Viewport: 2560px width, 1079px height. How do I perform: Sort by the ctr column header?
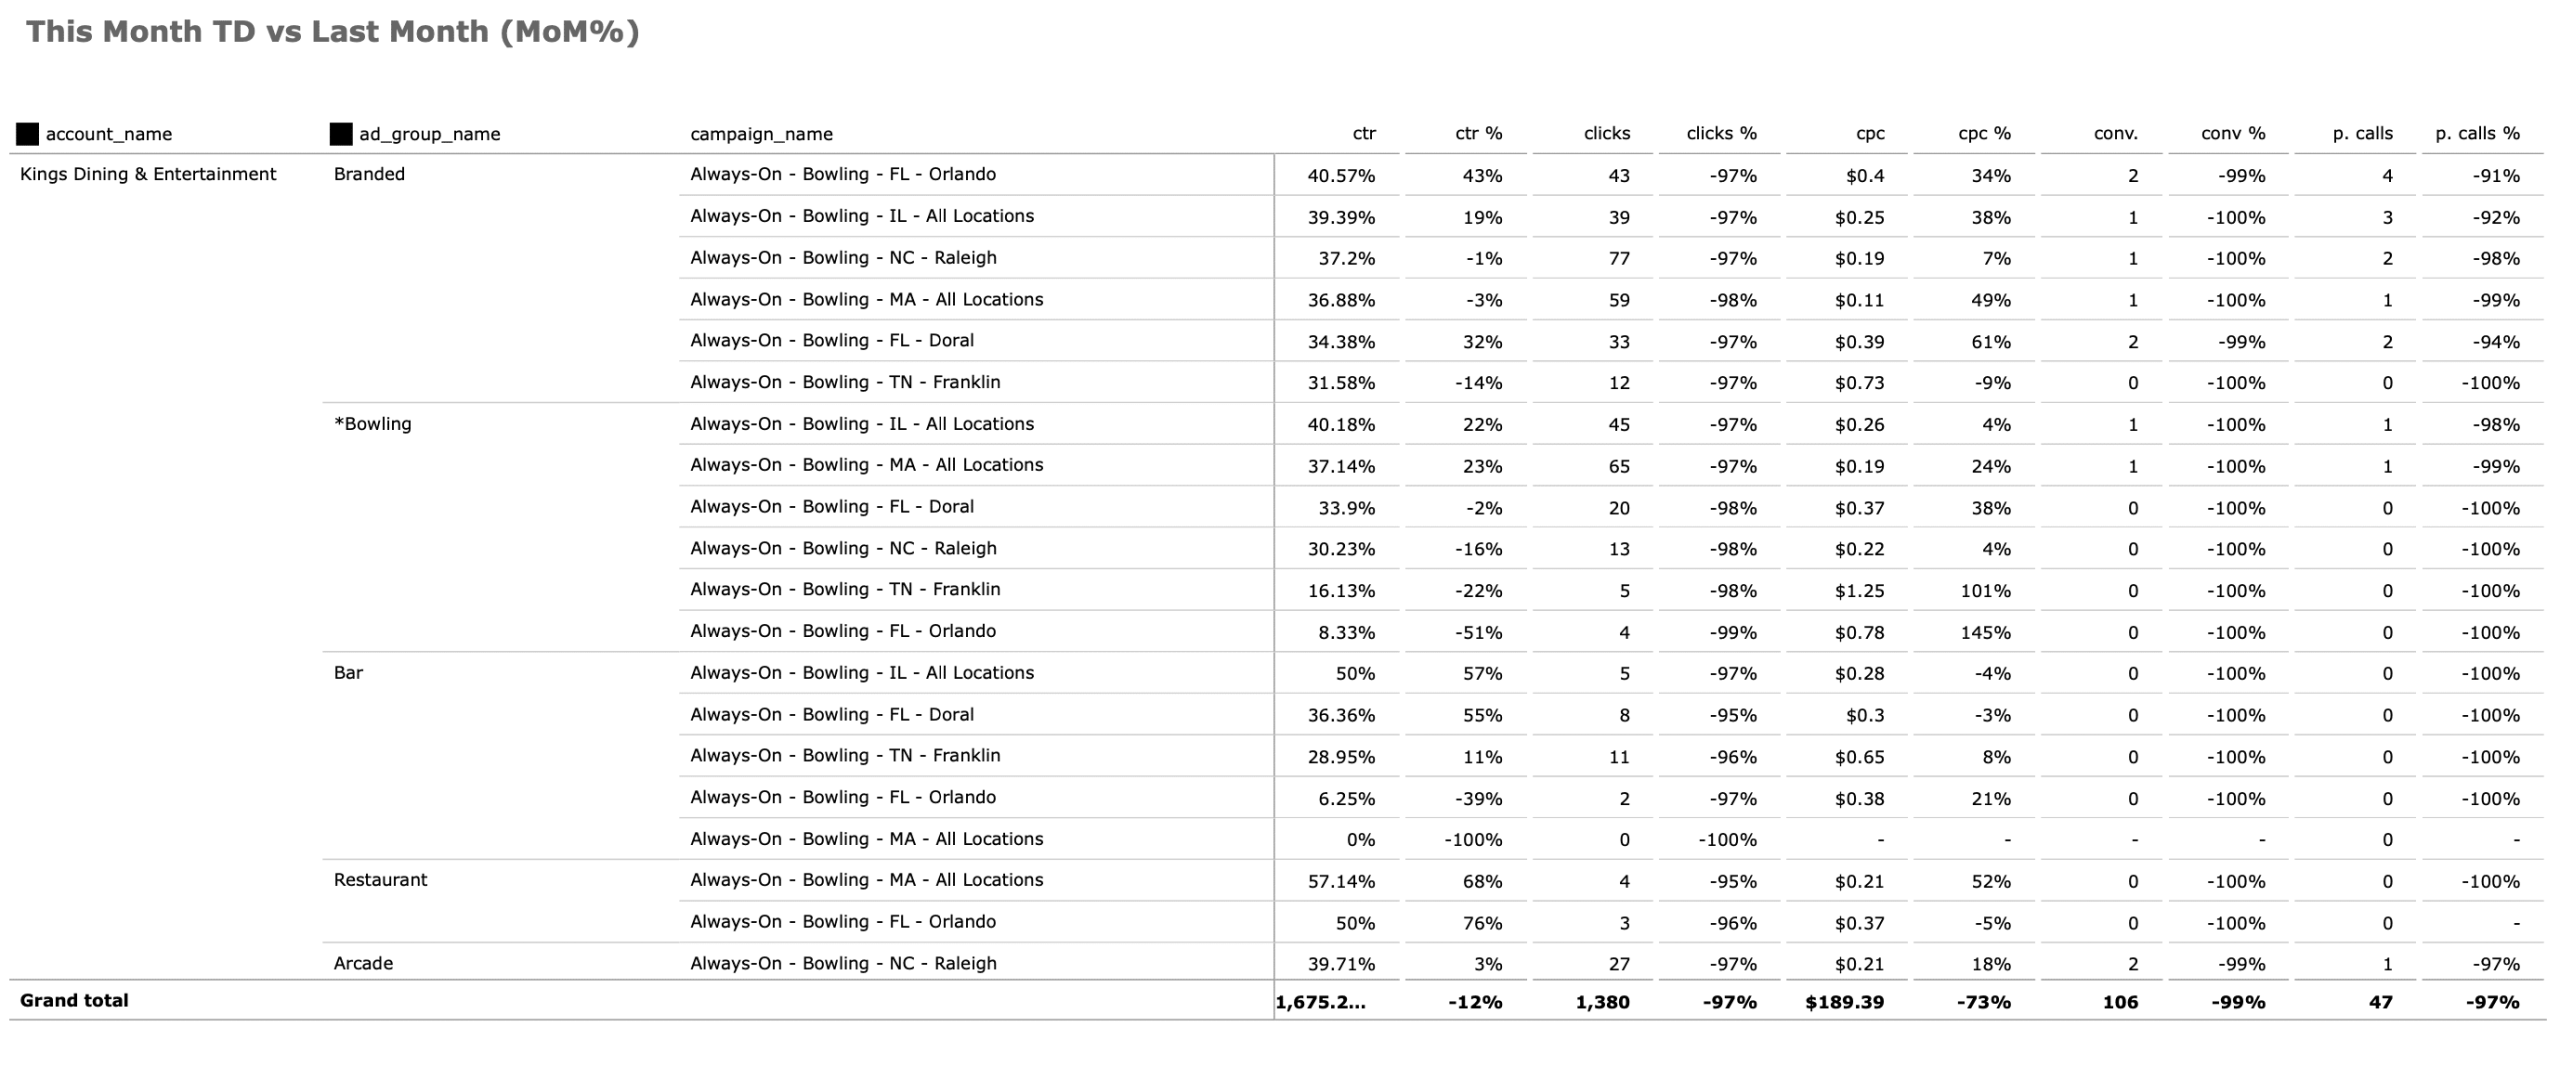click(1363, 134)
